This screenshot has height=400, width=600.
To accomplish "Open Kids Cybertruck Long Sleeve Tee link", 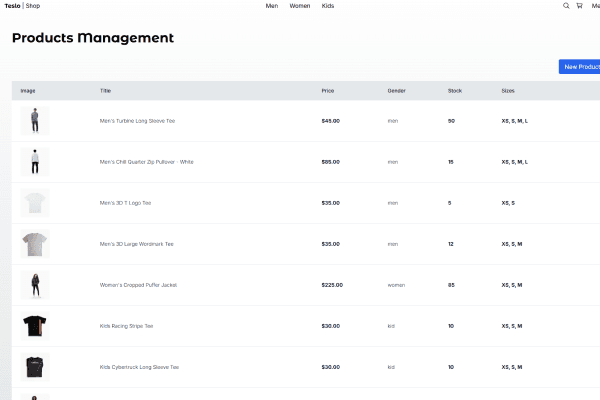I will point(139,367).
